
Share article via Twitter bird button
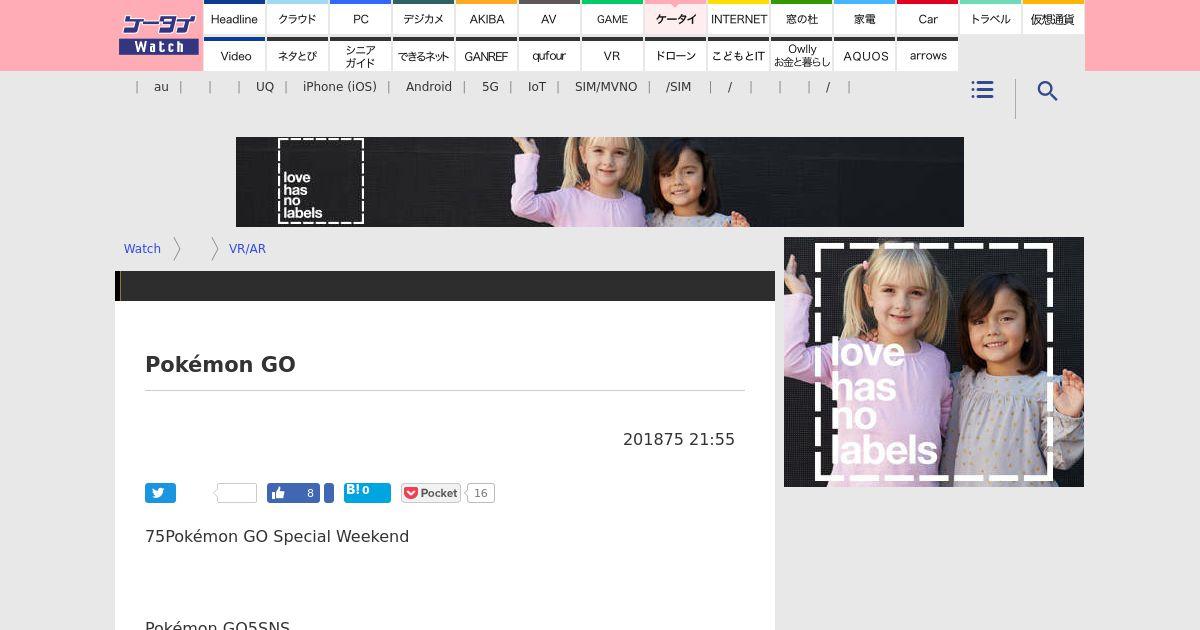(160, 493)
